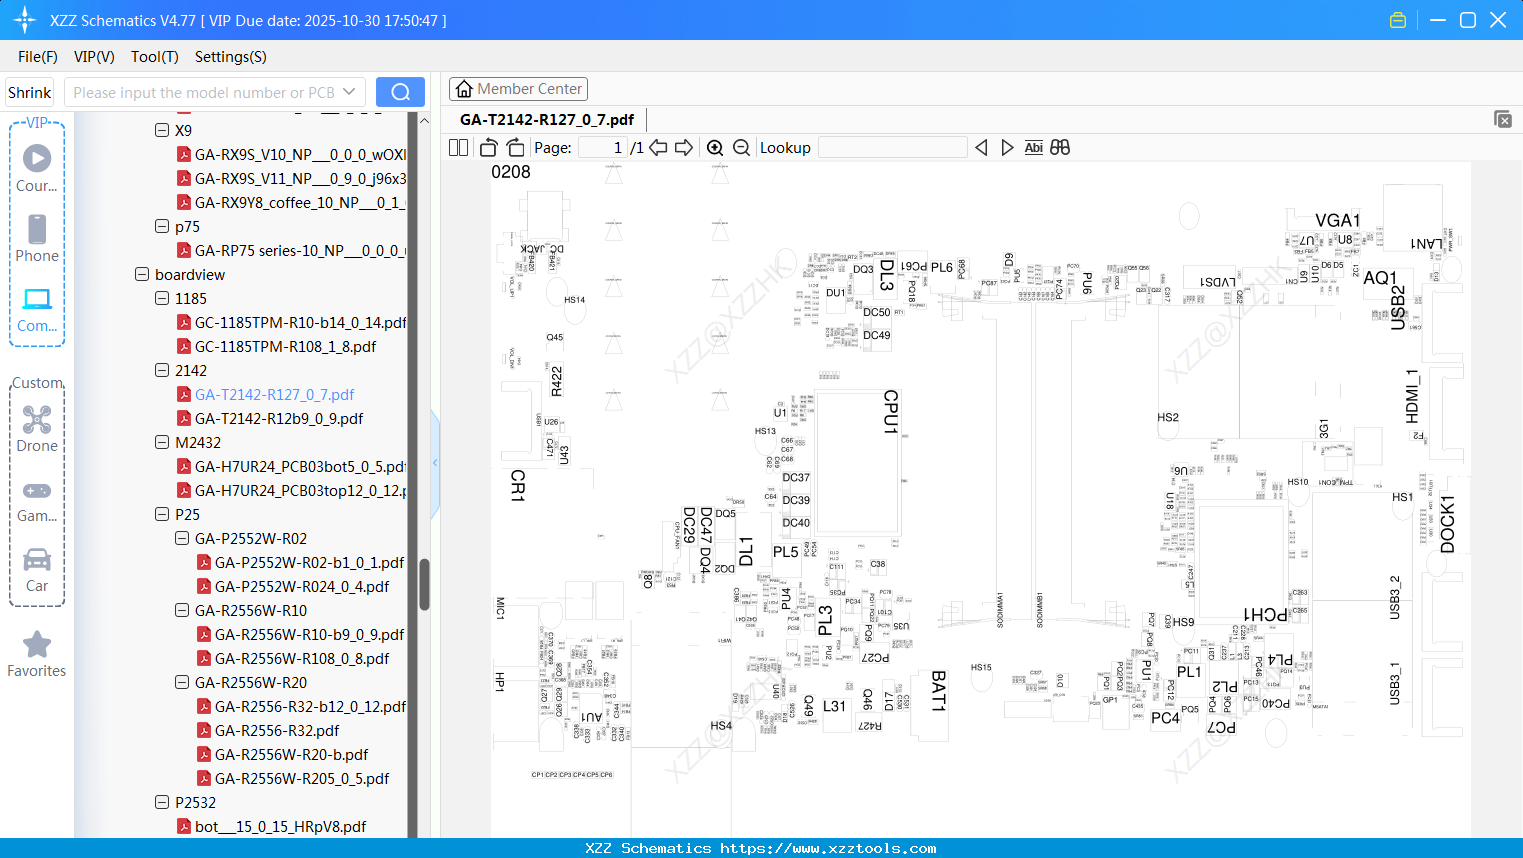Open the Drone category in sidebar

pyautogui.click(x=37, y=429)
